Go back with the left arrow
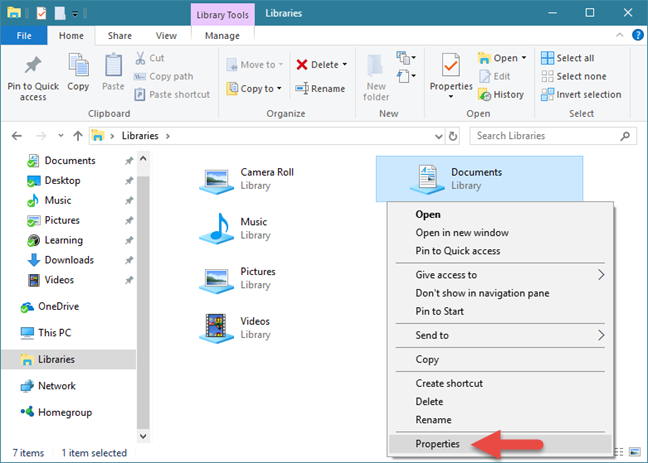Viewport: 648px width, 463px height. [x=17, y=136]
